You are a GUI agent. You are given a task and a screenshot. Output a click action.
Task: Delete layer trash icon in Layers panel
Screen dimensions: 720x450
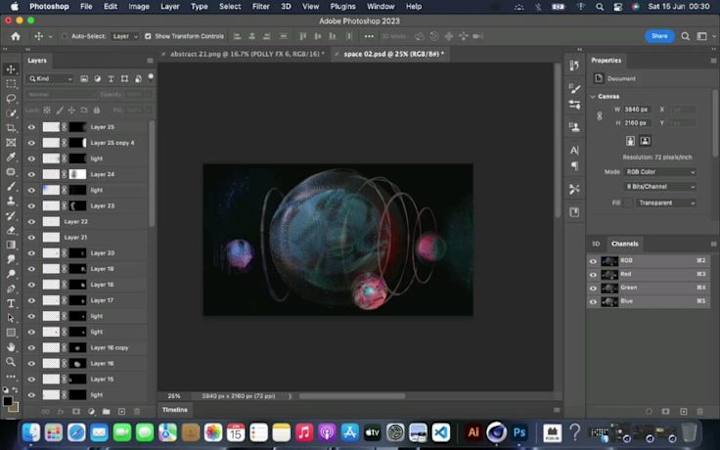(137, 412)
